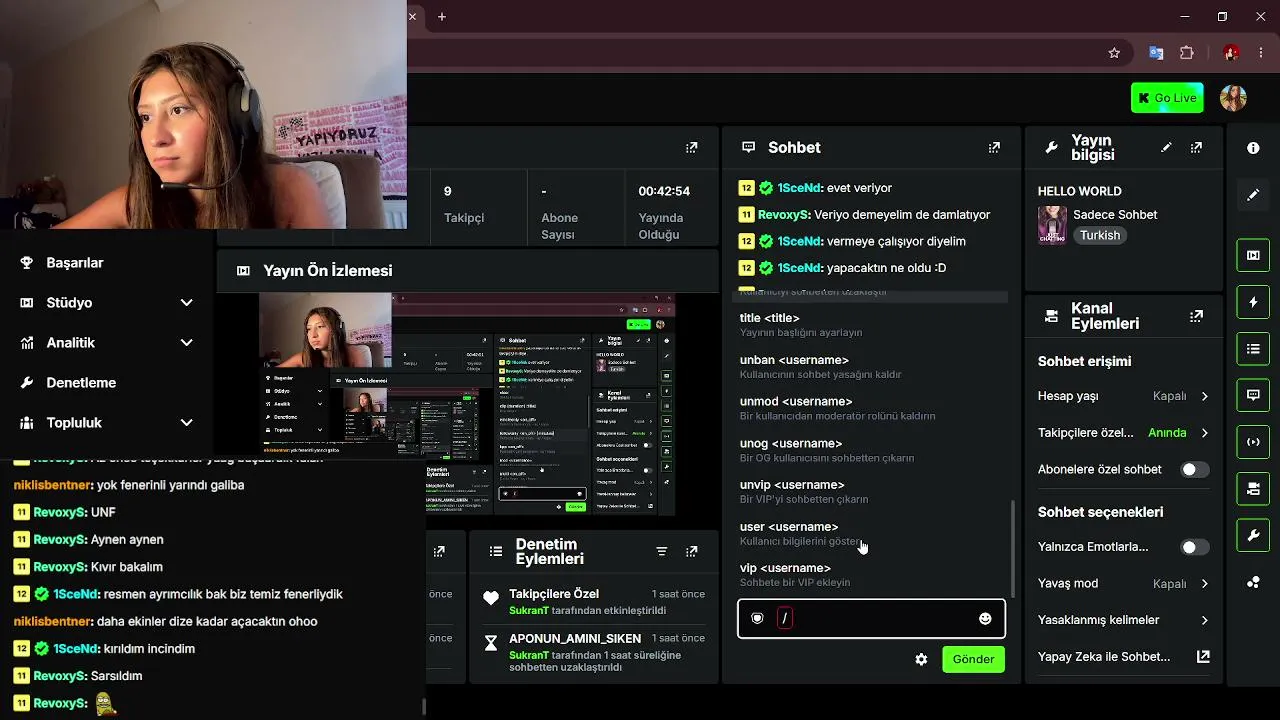Open the Denetim Eylemleri filter icon

coord(661,551)
